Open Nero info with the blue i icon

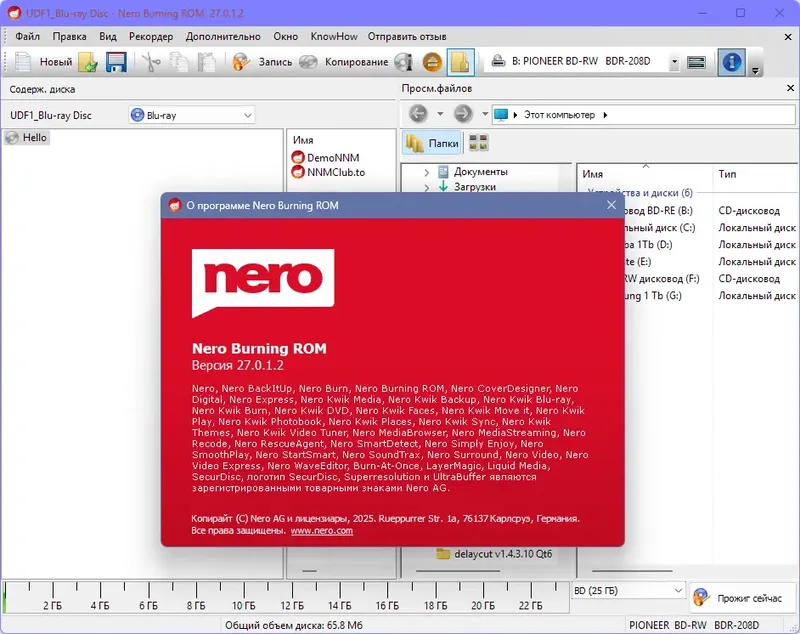pyautogui.click(x=731, y=62)
